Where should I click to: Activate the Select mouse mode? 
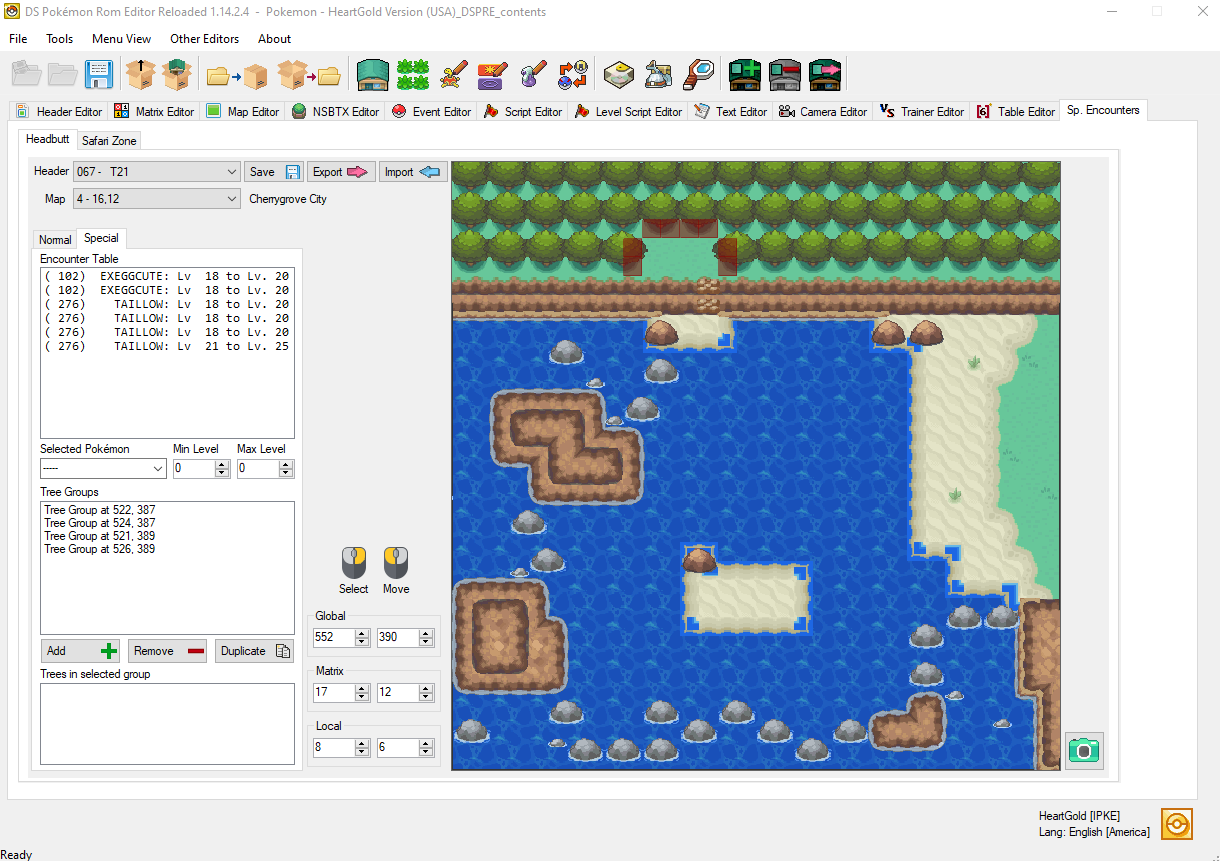353,563
